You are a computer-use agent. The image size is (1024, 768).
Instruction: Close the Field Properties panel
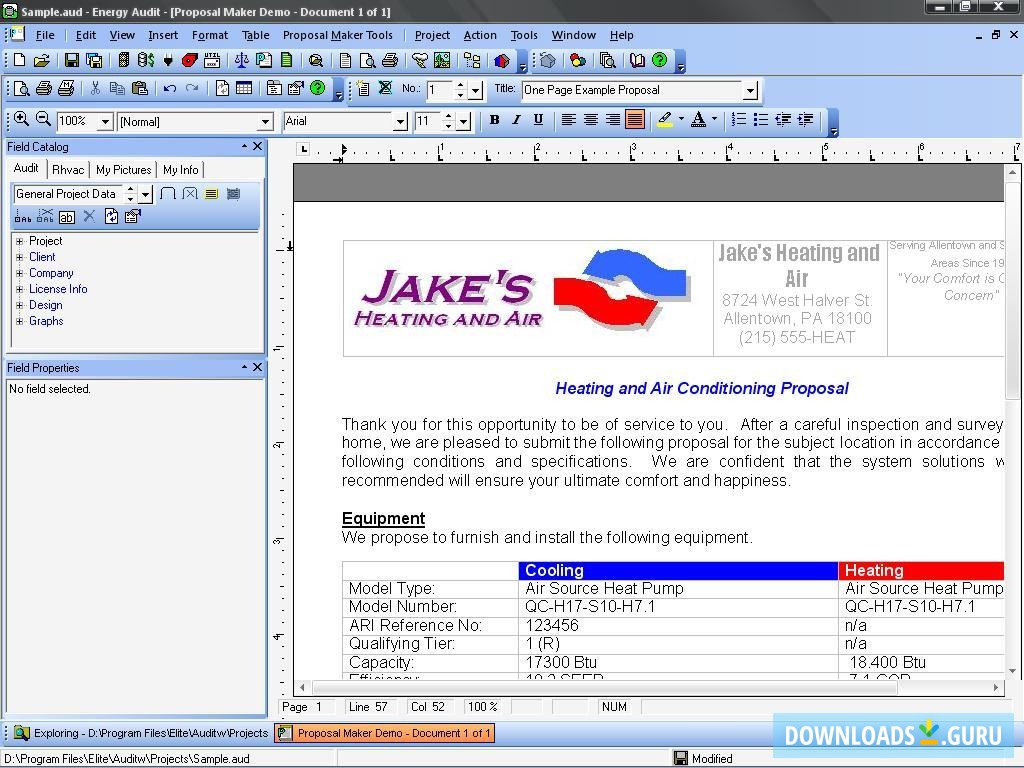click(x=257, y=367)
